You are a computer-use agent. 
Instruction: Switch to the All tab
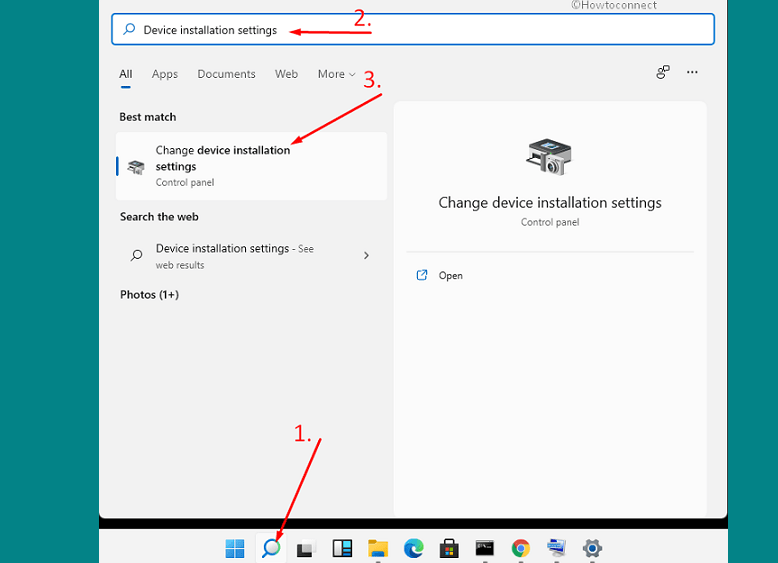[126, 74]
